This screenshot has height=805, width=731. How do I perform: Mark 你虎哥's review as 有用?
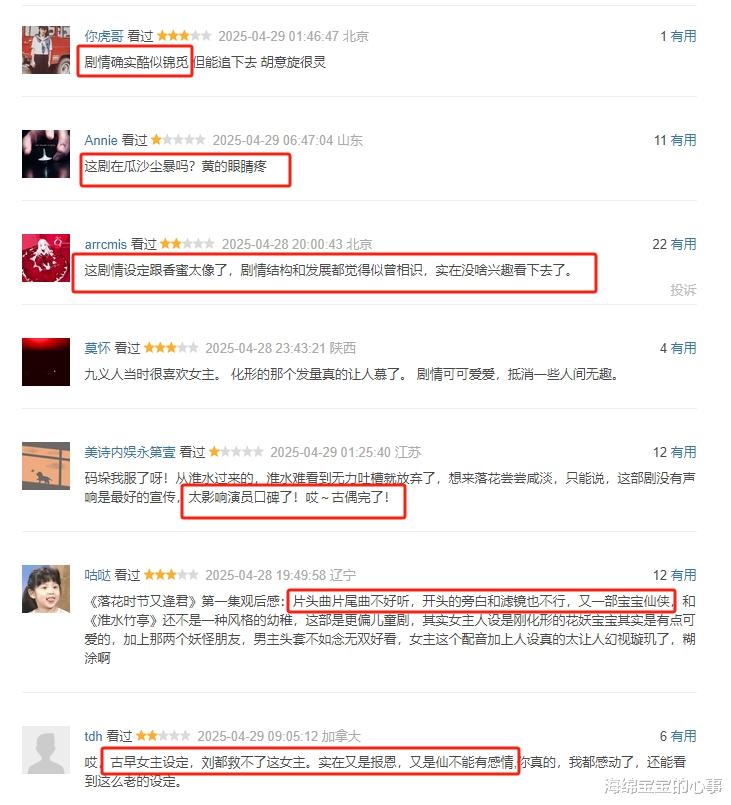click(683, 36)
